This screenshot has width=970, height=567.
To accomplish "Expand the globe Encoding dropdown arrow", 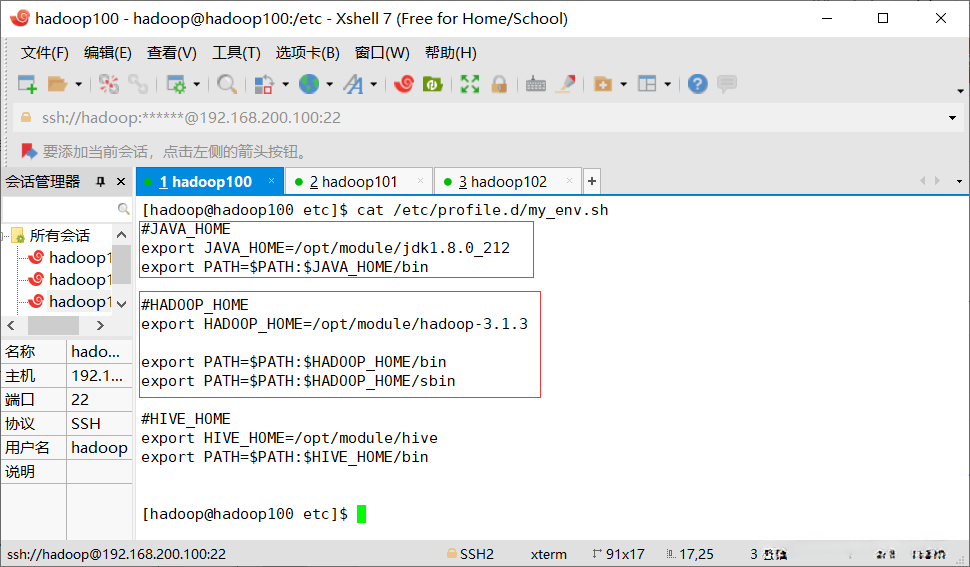I will point(329,84).
